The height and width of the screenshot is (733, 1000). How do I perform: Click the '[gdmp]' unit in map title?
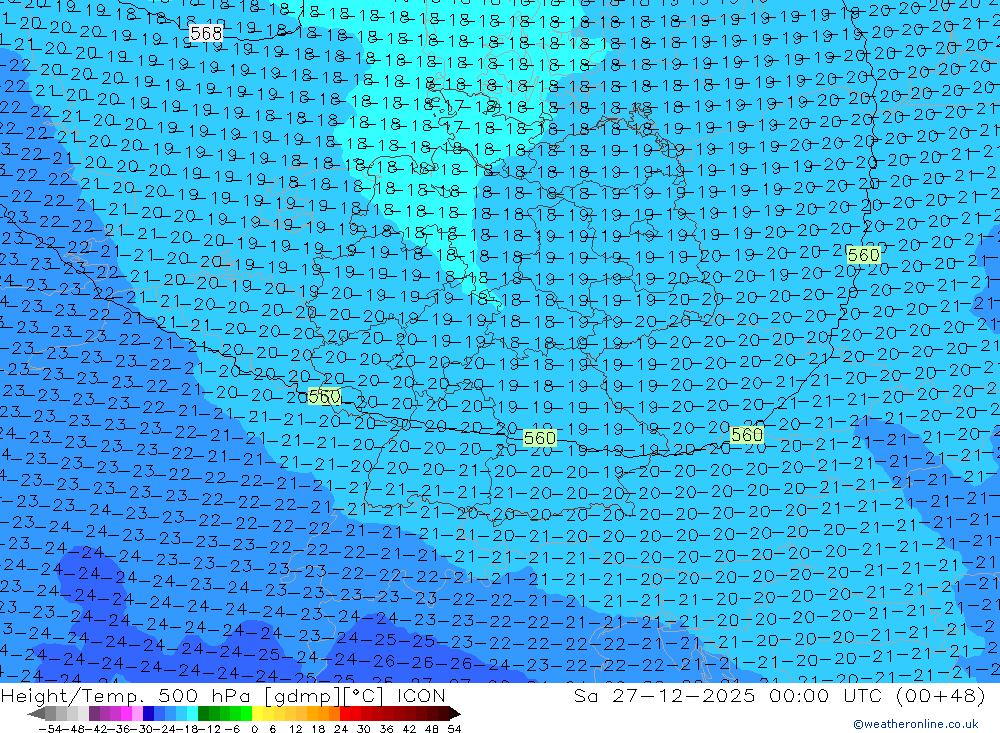pos(303,696)
